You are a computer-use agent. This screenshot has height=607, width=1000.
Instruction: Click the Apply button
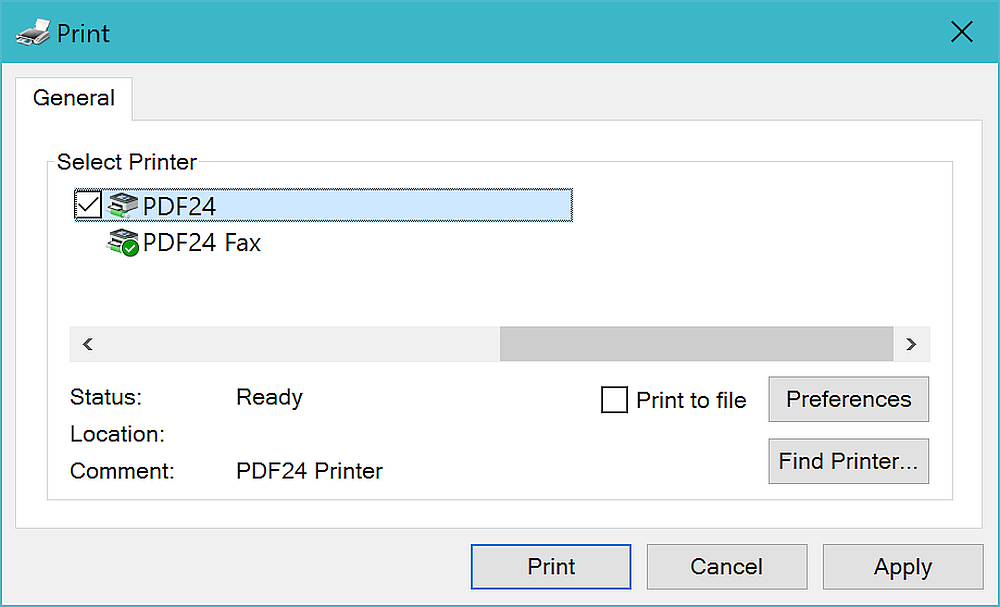point(903,566)
